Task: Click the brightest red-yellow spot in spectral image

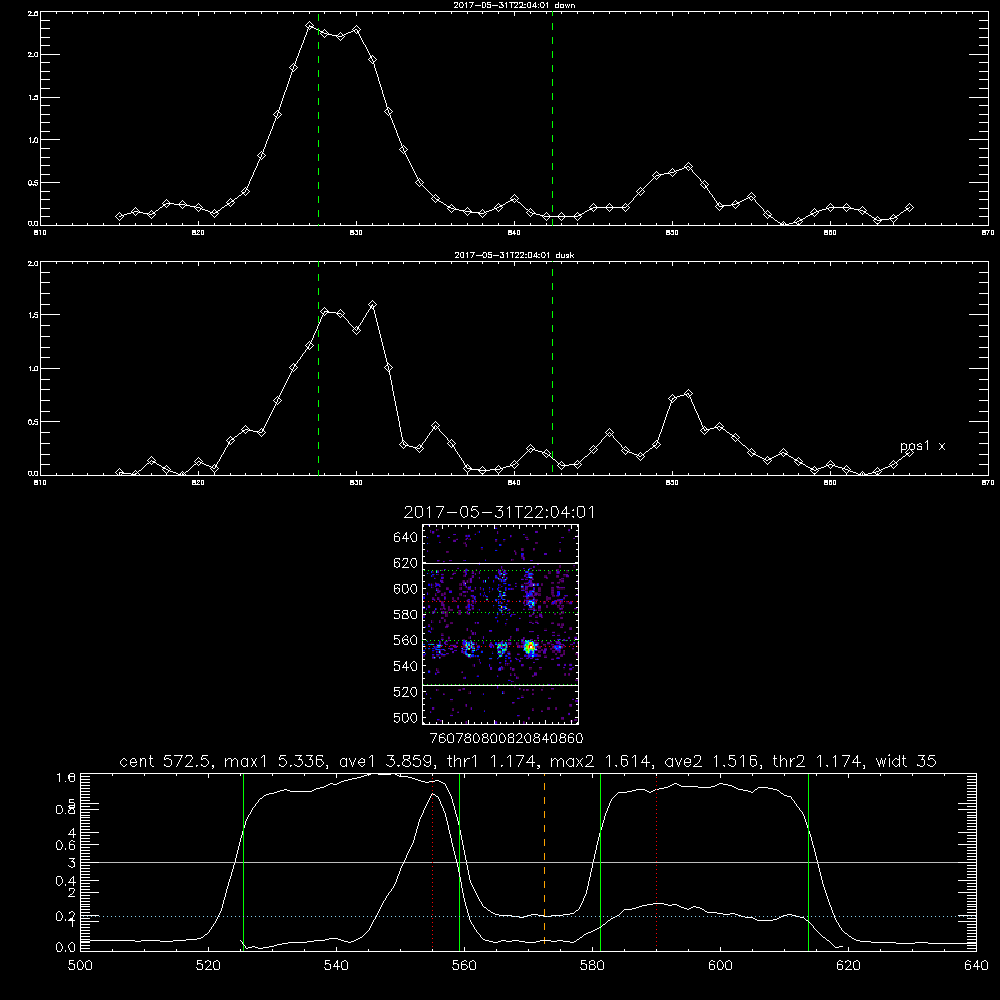Action: point(529,648)
